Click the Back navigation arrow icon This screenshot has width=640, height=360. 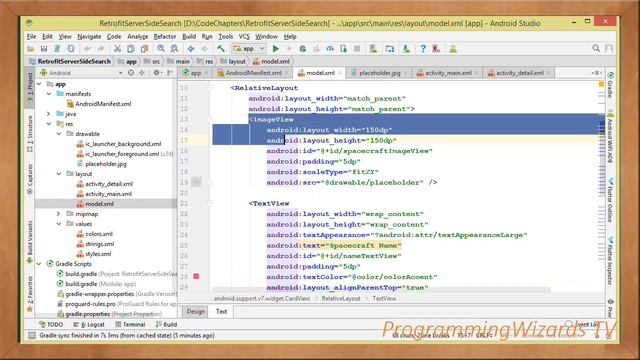point(191,49)
